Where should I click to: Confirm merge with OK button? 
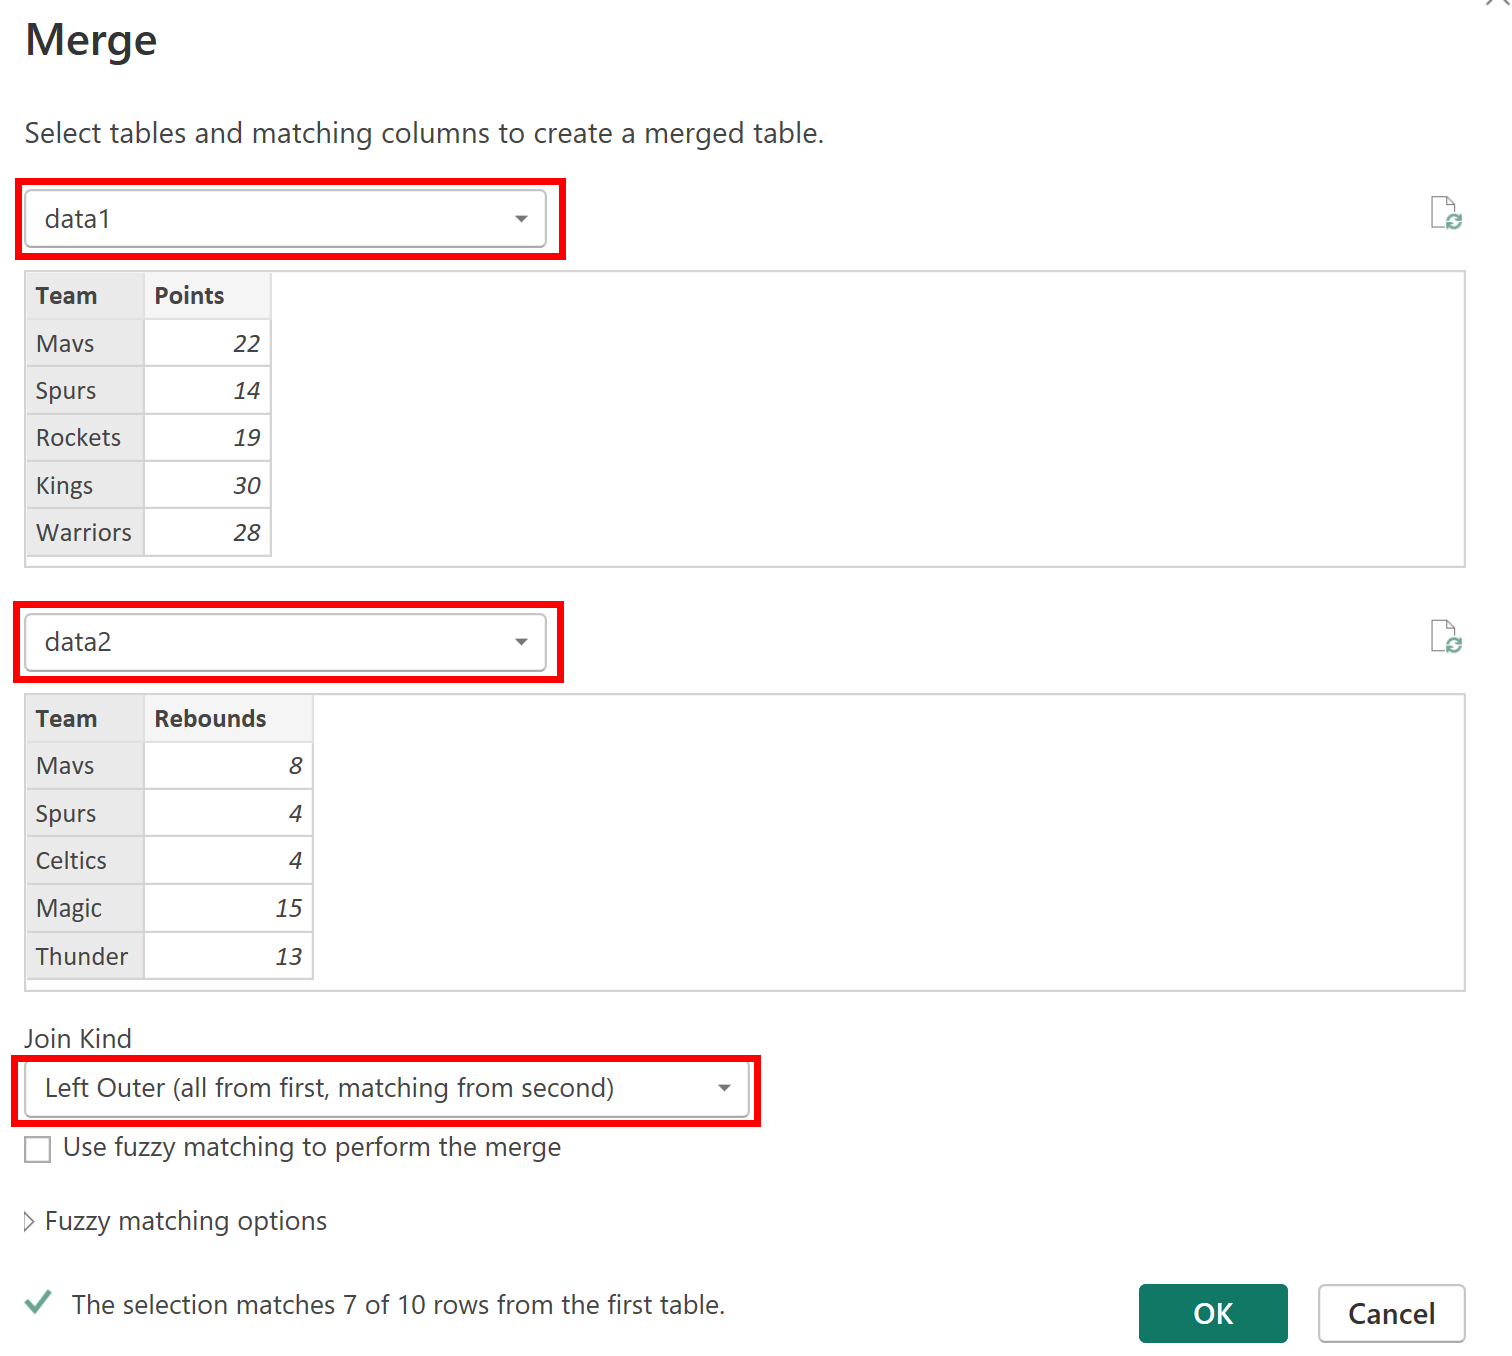click(x=1213, y=1313)
